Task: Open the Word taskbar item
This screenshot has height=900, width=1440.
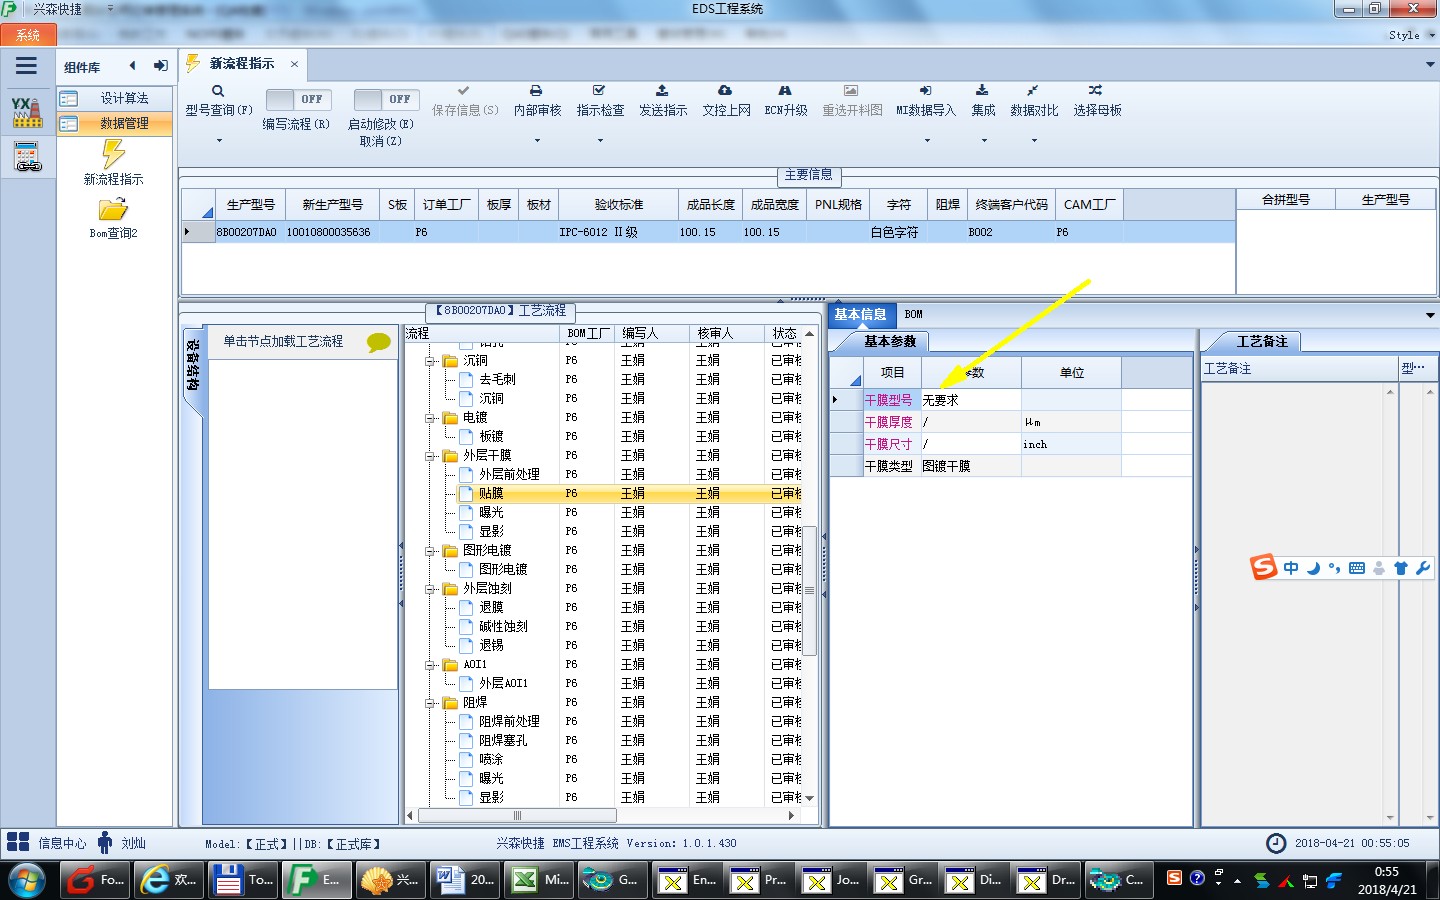Action: tap(466, 880)
